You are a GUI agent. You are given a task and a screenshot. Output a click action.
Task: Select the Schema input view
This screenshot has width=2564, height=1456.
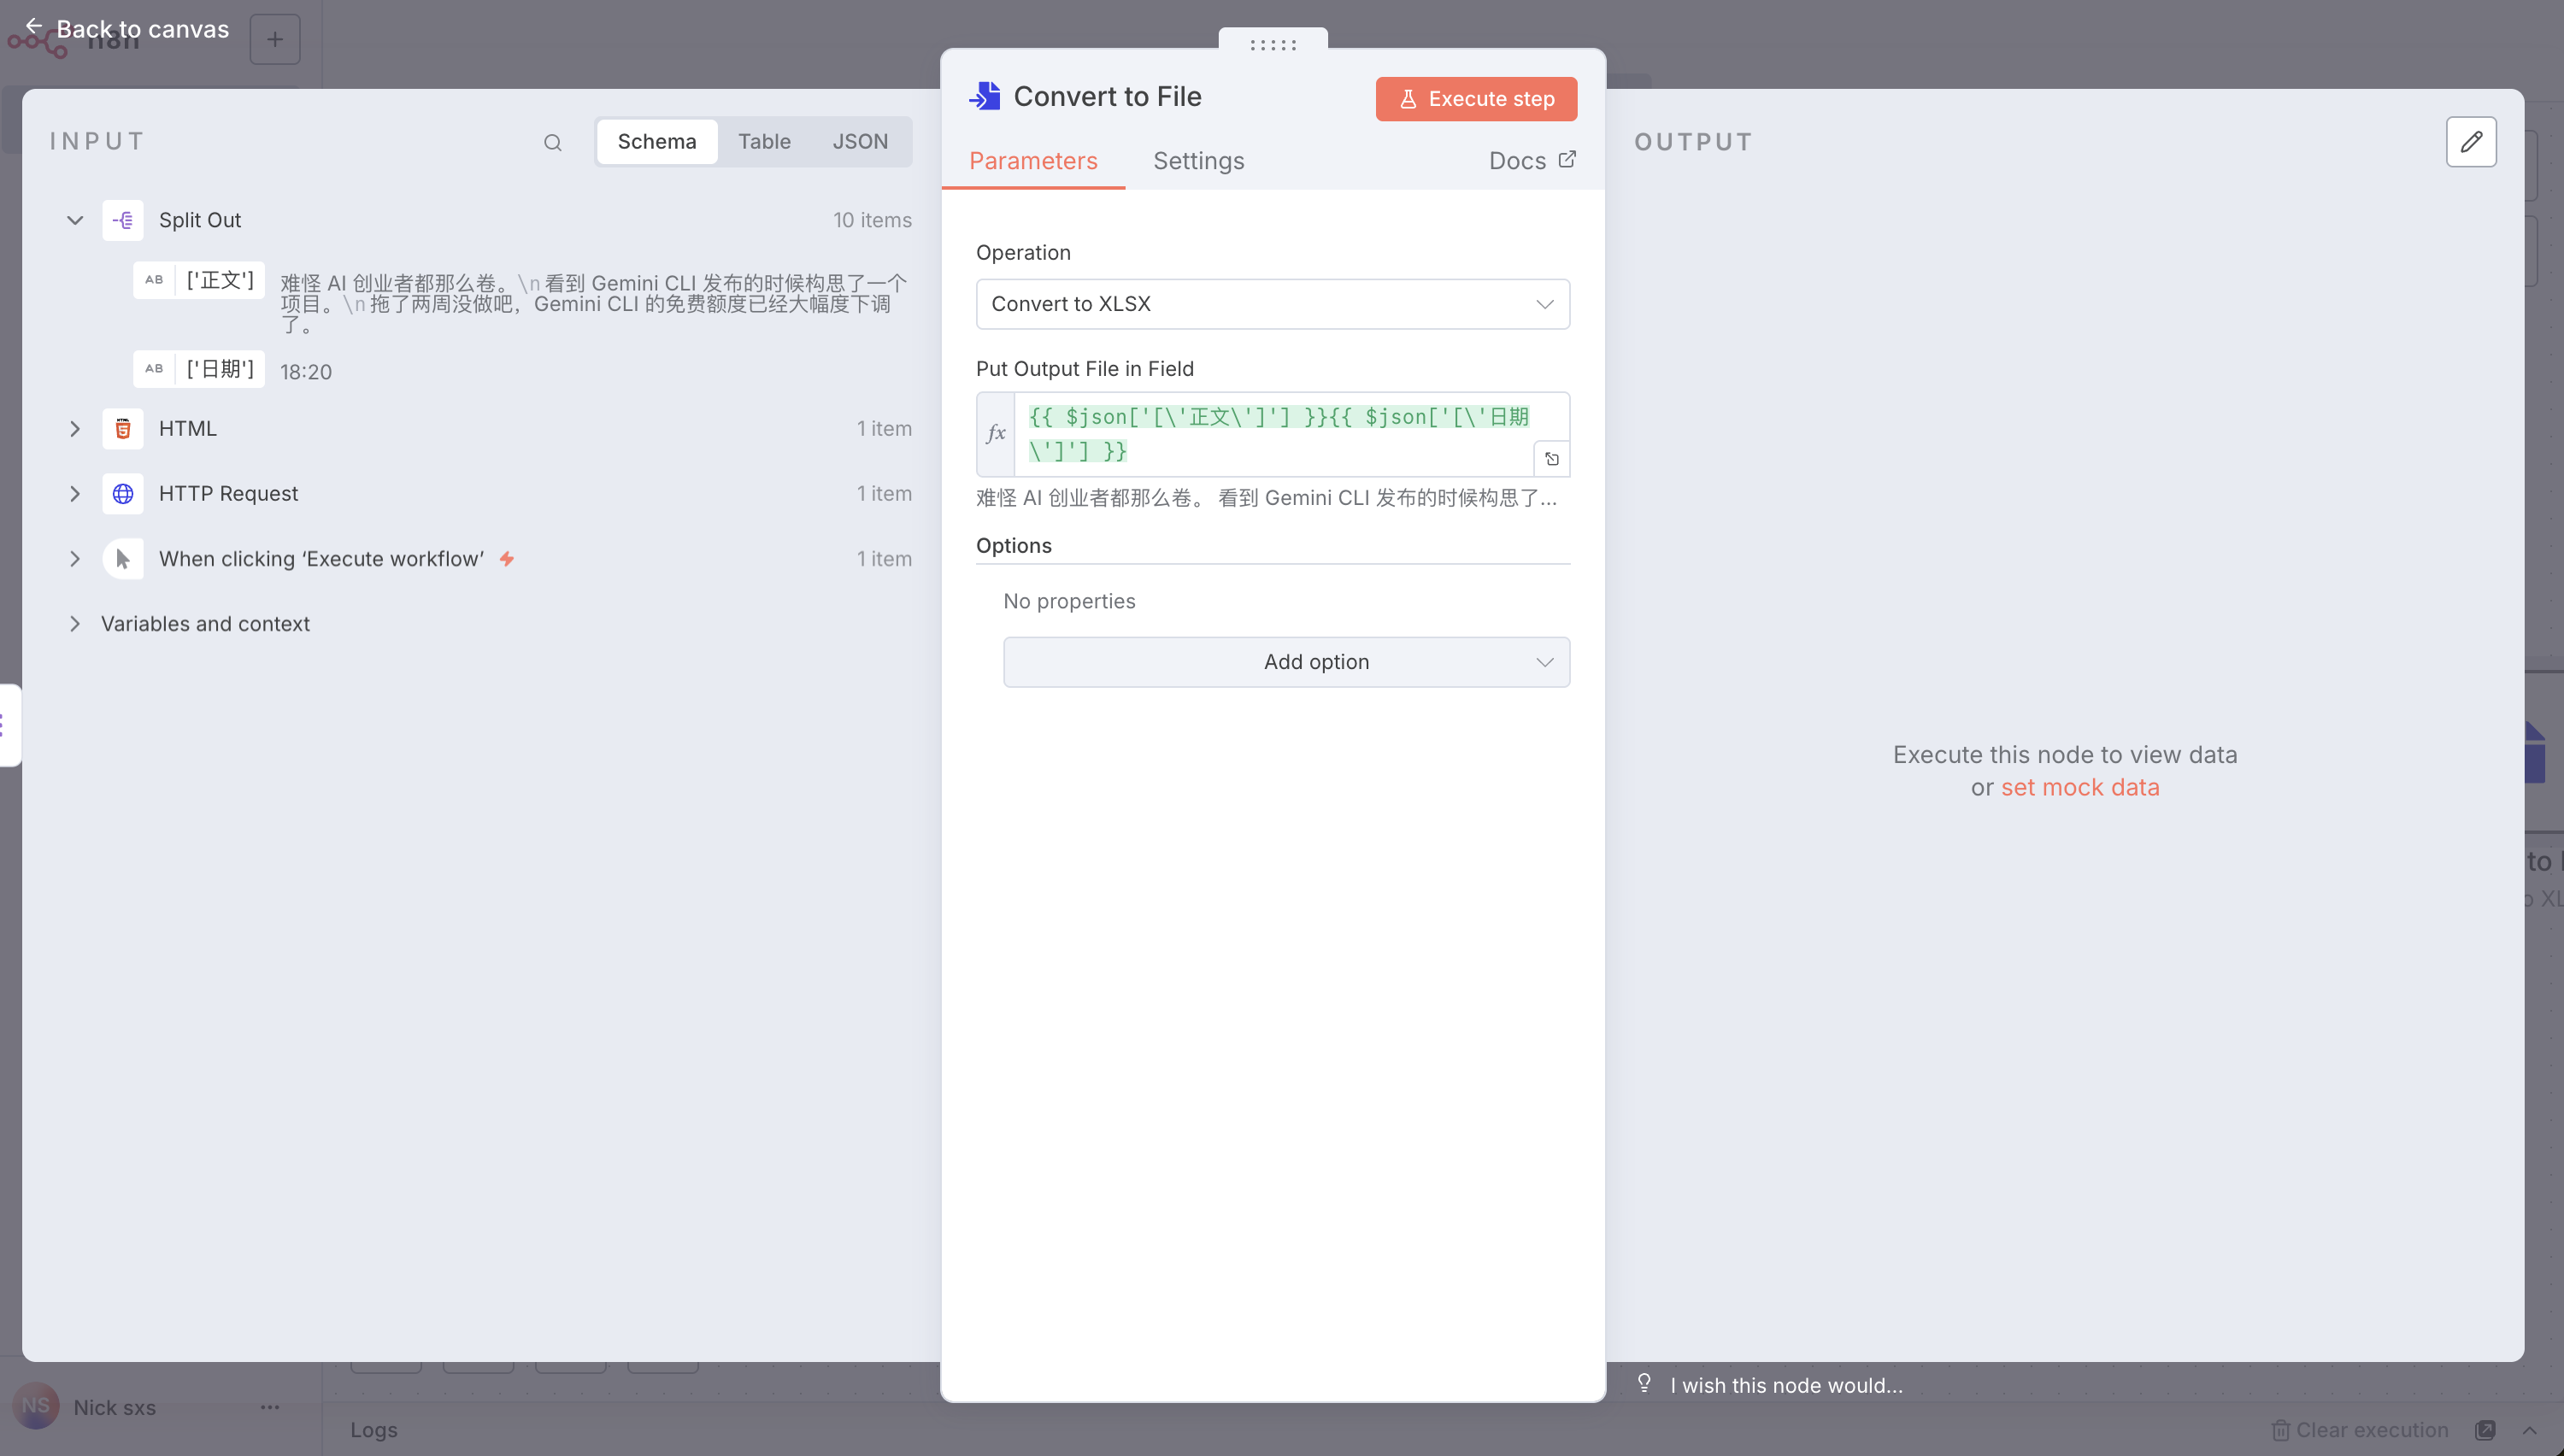(x=656, y=142)
